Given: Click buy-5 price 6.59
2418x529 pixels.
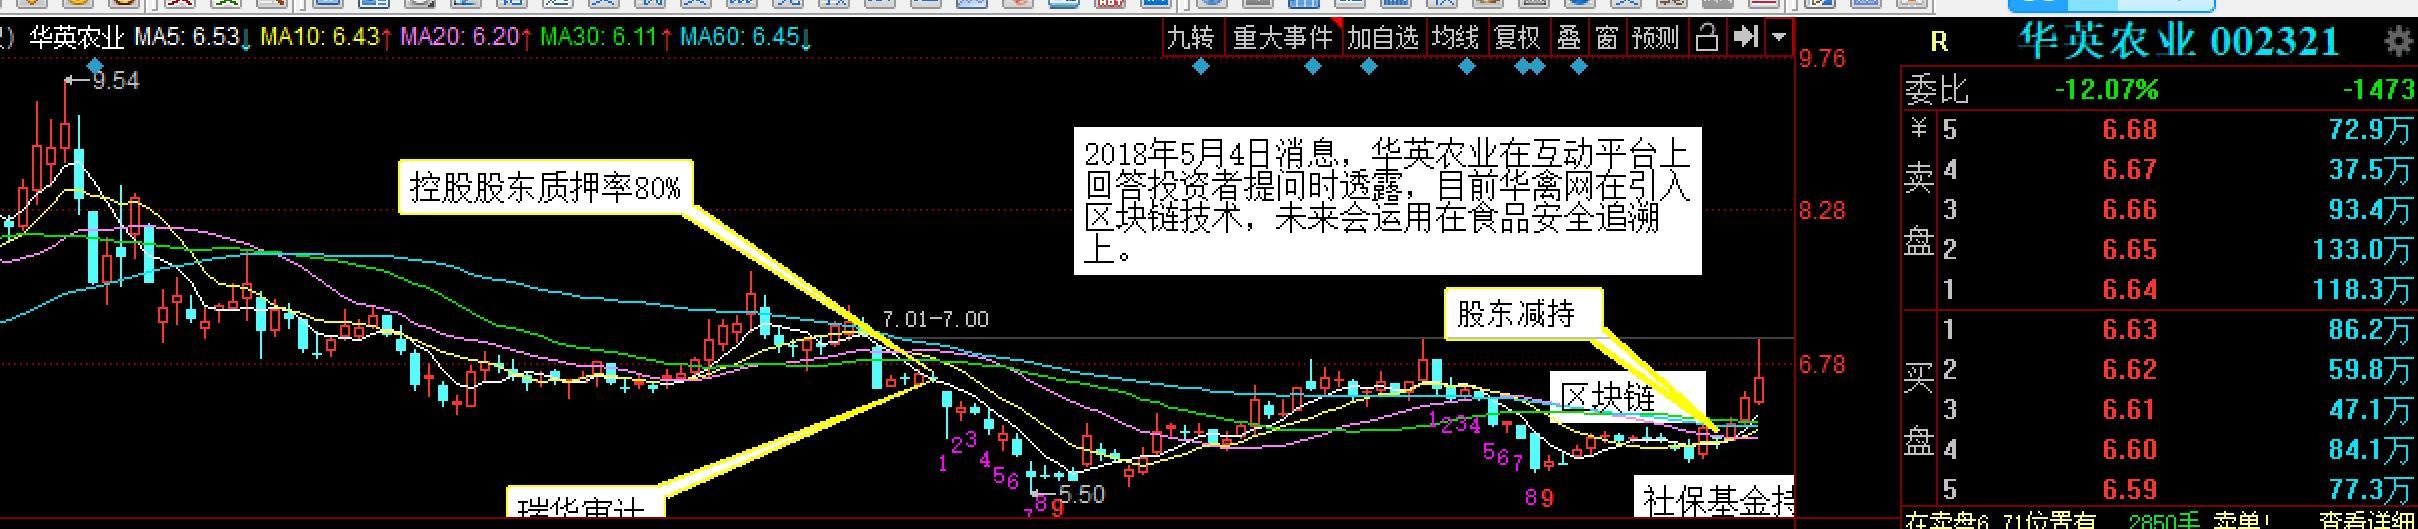Looking at the screenshot, I should (2129, 490).
